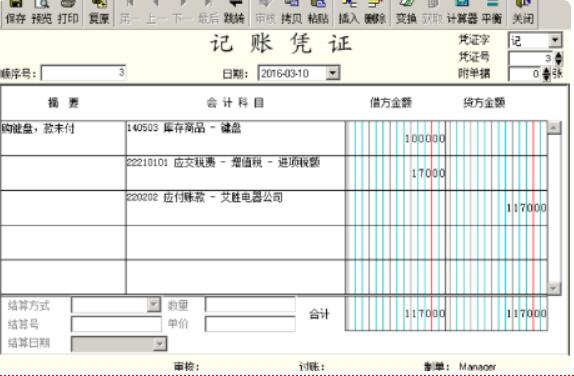The image size is (574, 376).
Task: Click the 借方金额 column header
Action: tap(391, 103)
